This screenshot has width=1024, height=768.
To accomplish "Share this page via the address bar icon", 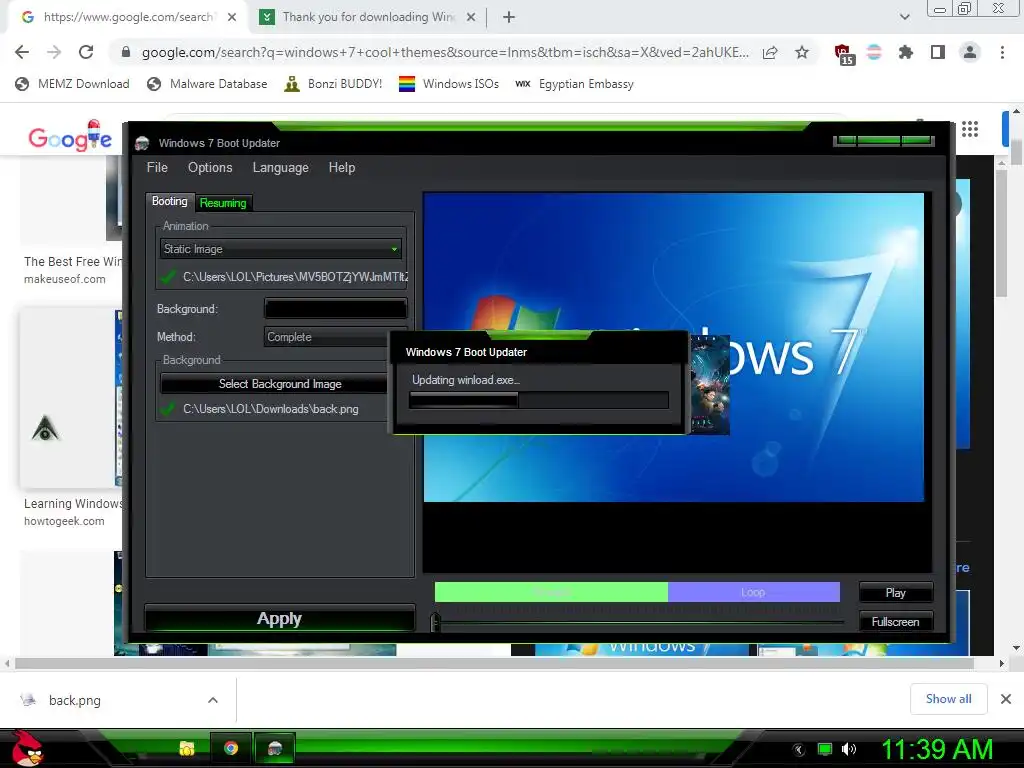I will point(770,52).
